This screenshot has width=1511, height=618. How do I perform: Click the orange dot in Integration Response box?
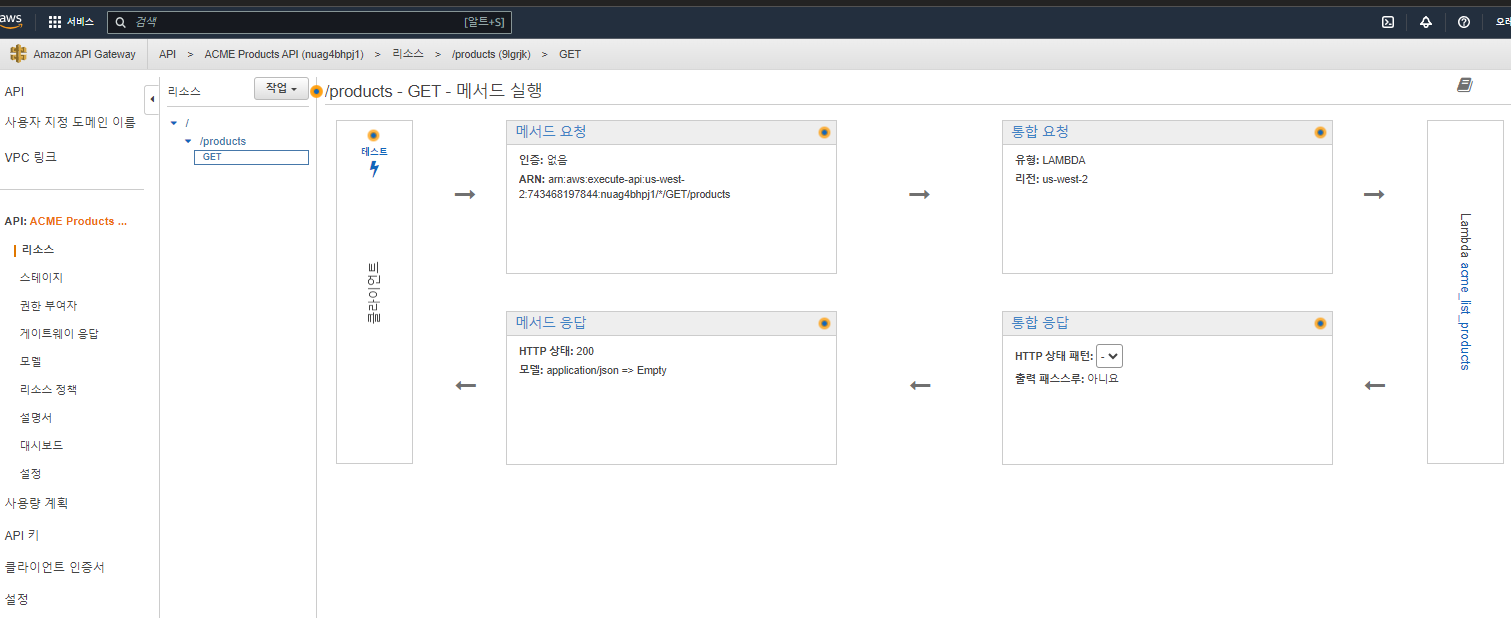[1320, 323]
